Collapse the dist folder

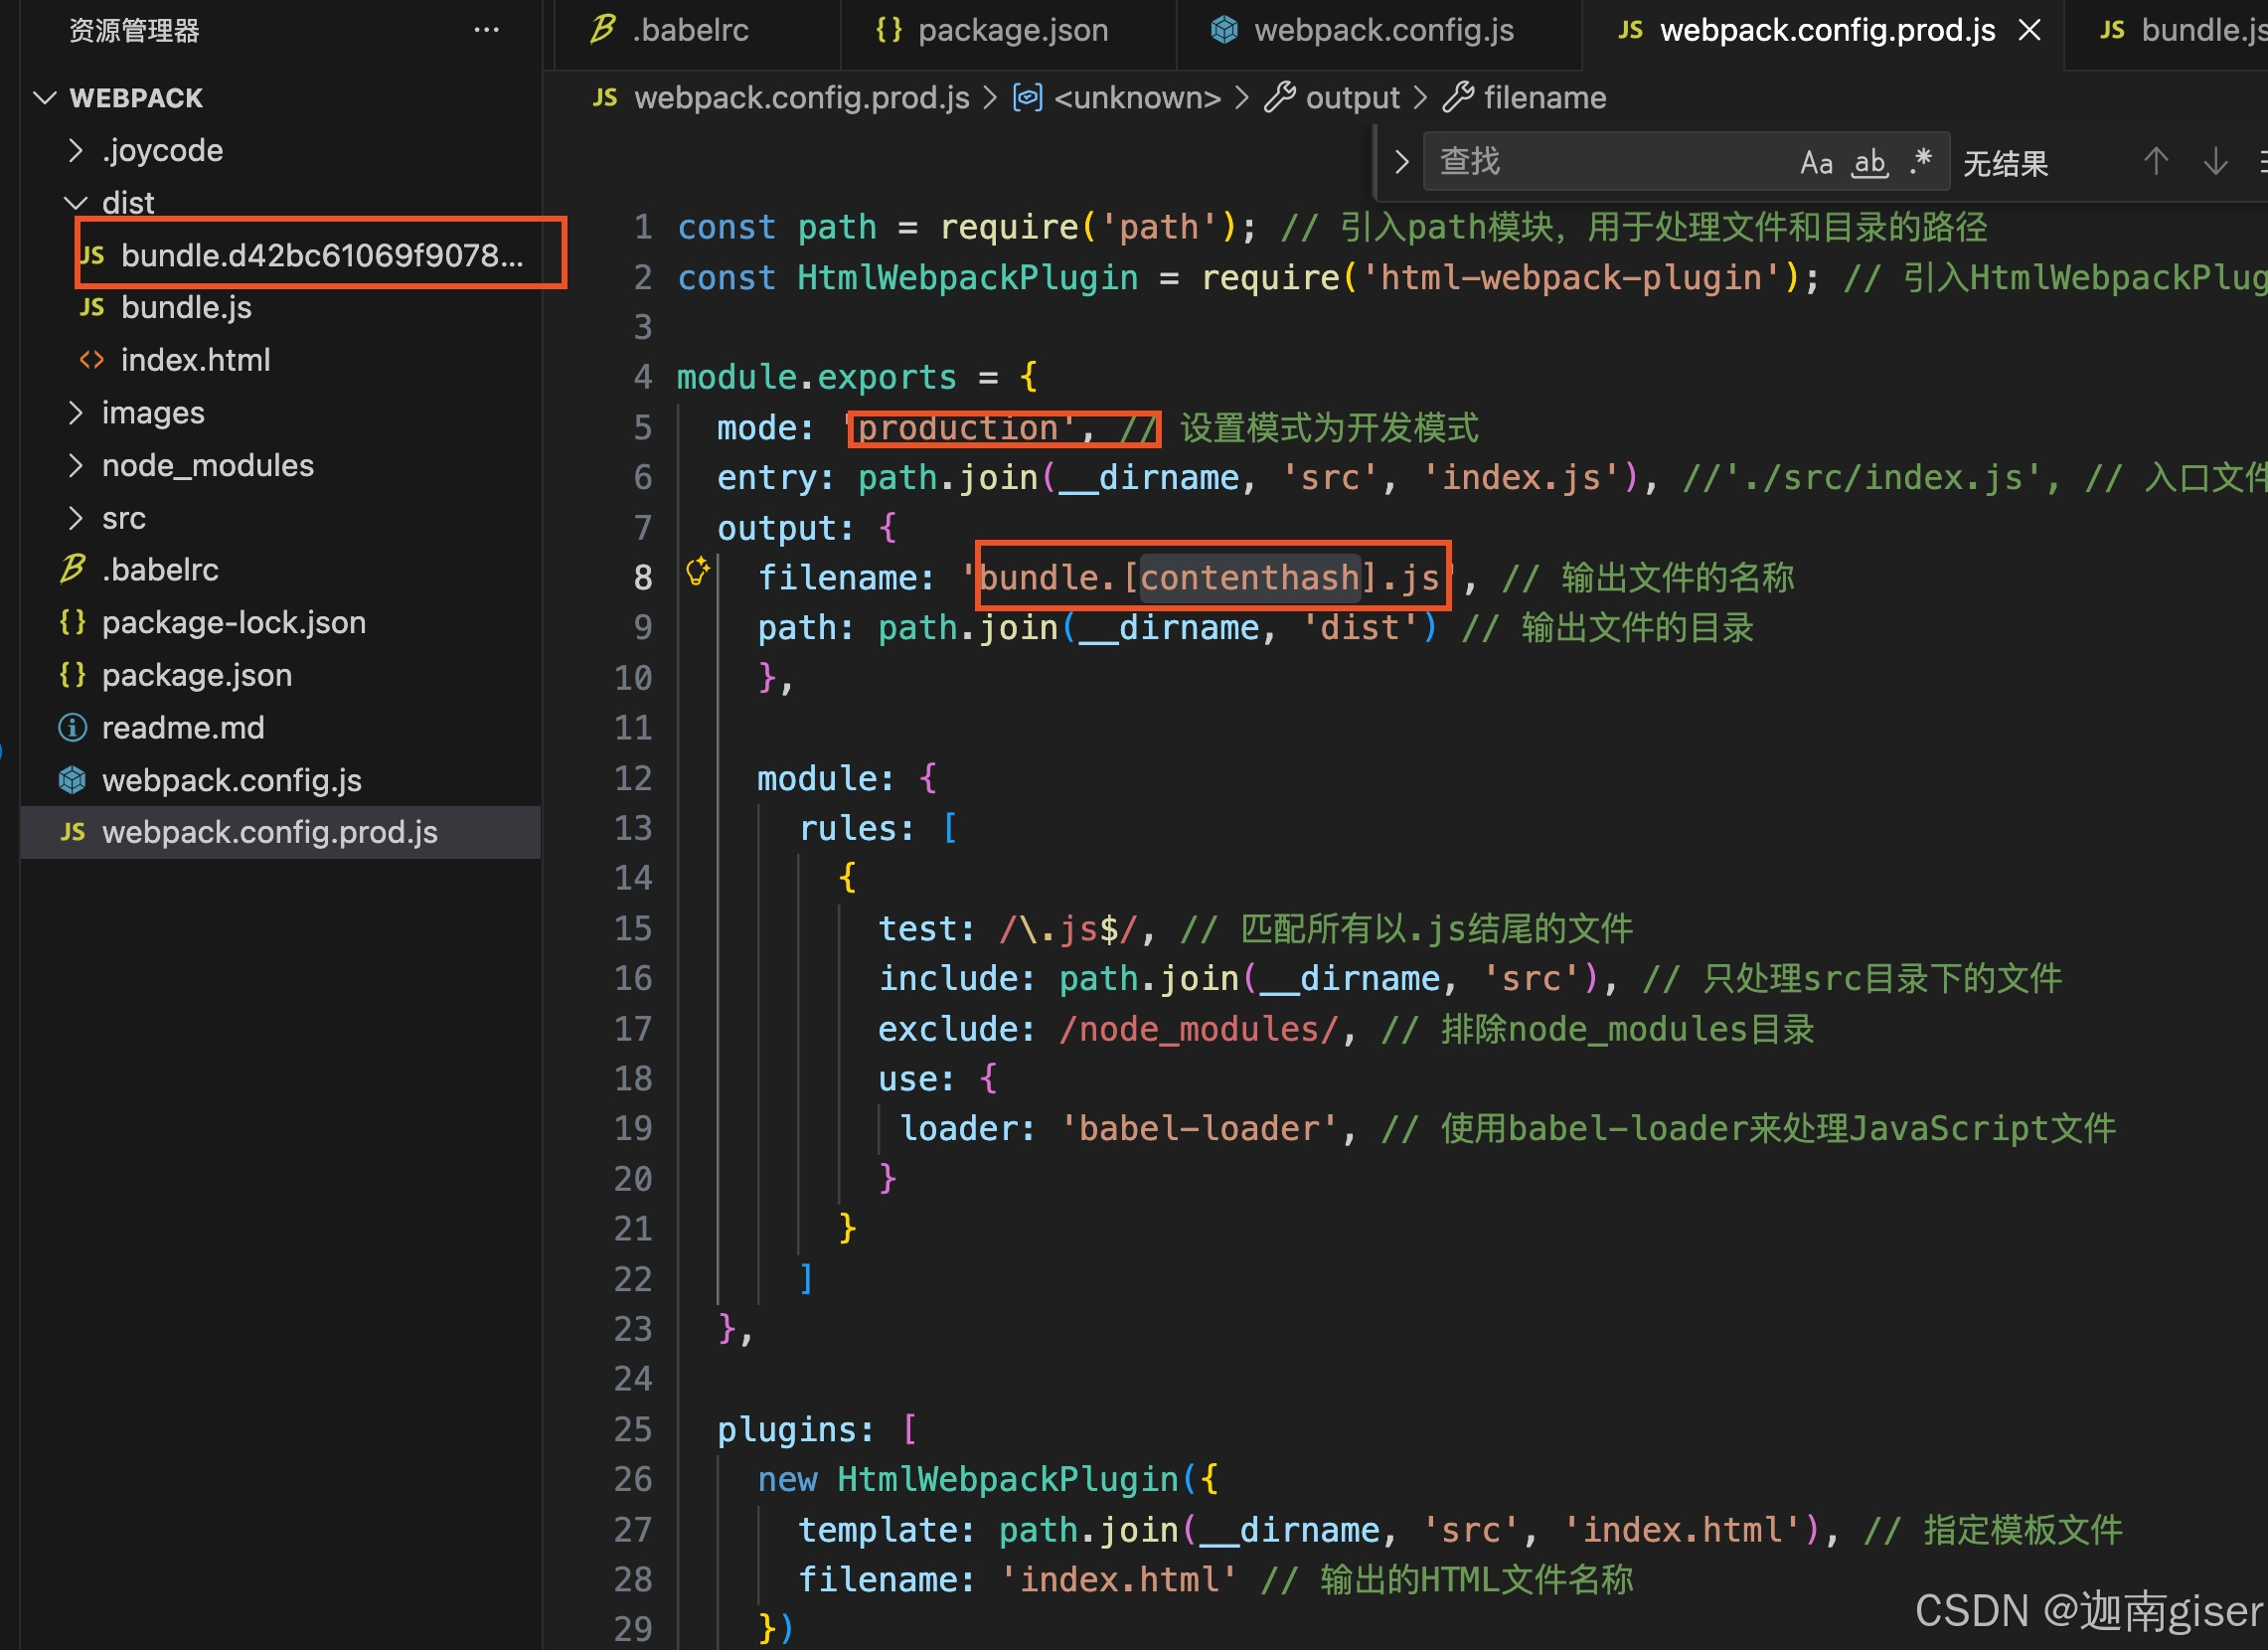tap(76, 203)
